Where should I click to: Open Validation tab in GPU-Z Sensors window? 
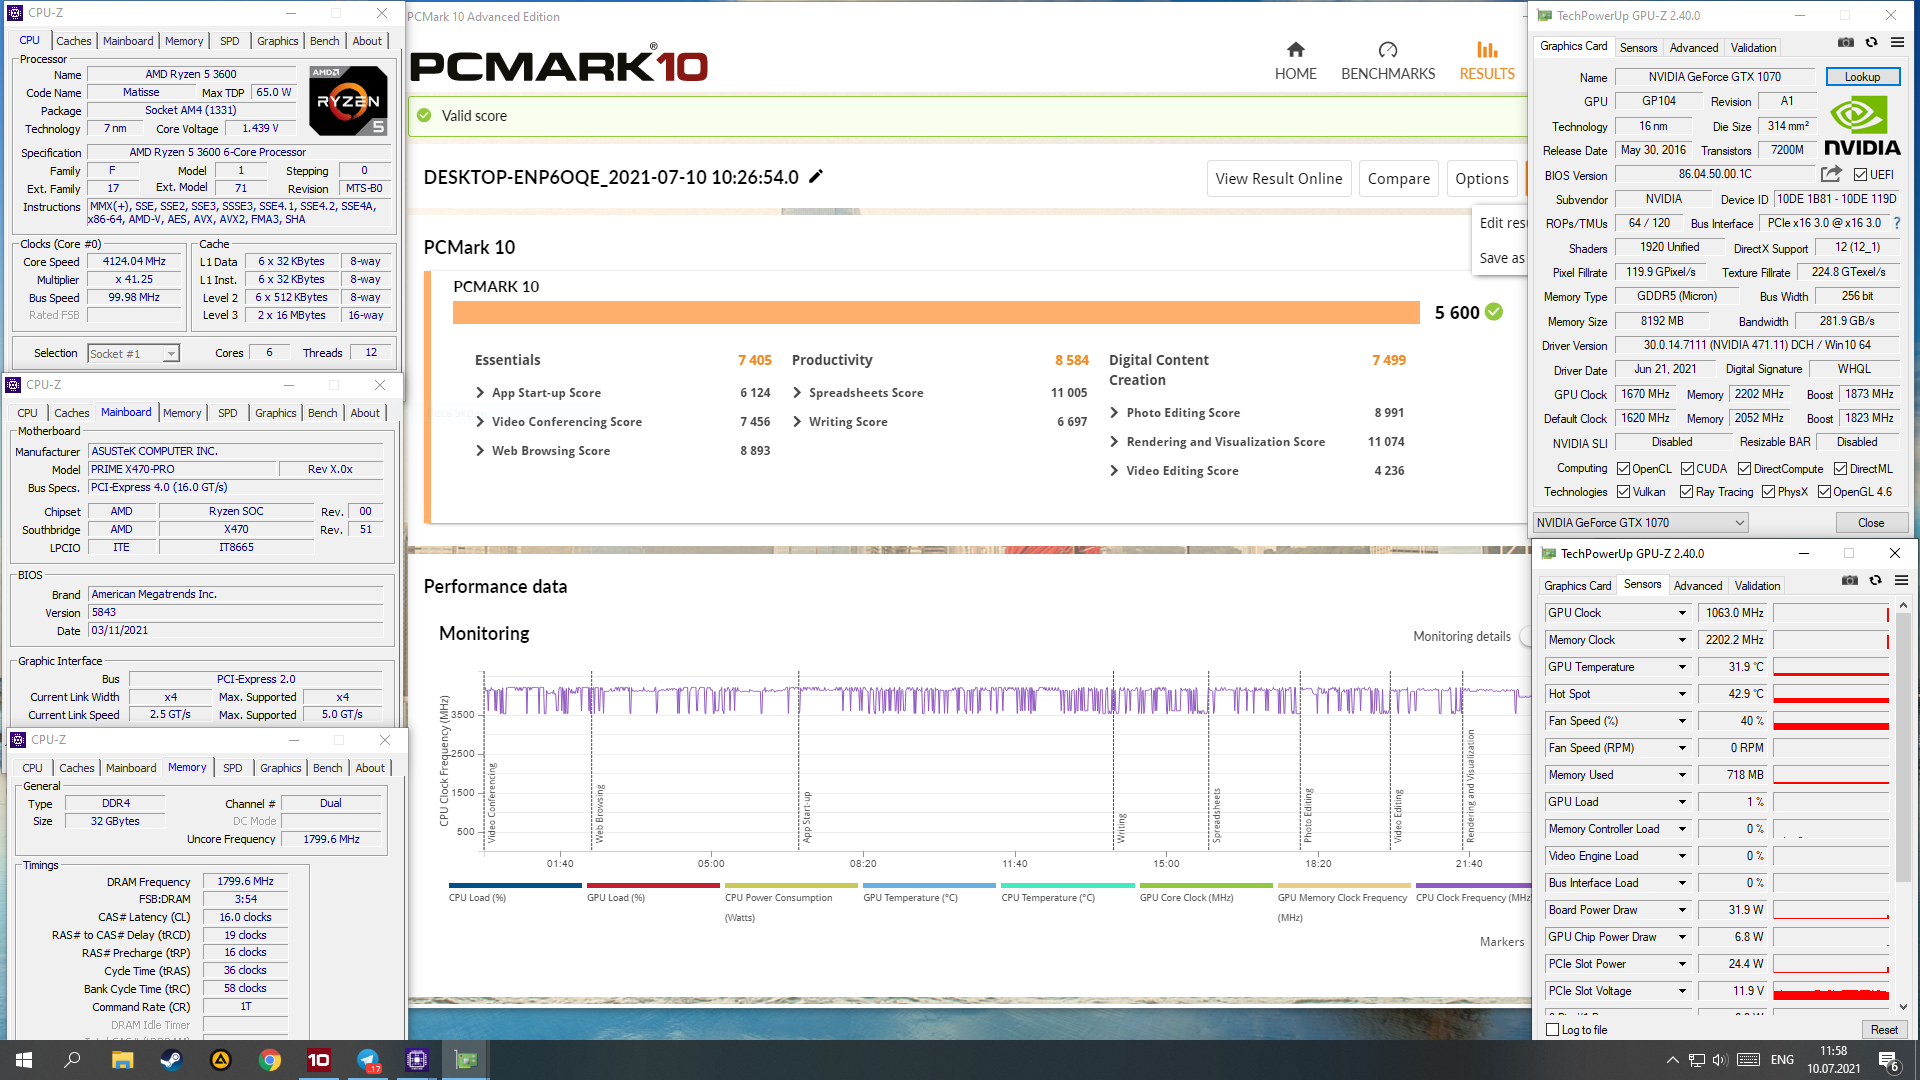(x=1757, y=585)
